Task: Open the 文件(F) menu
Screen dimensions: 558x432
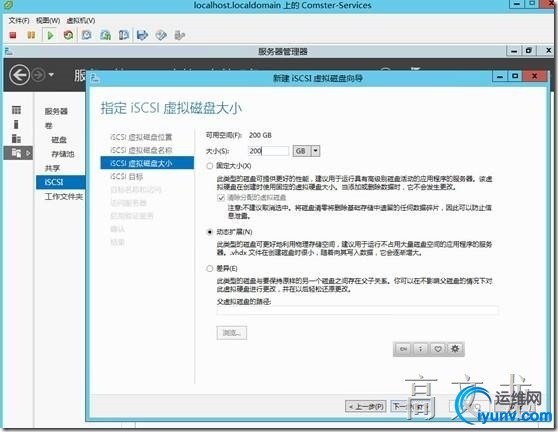Action: tap(19, 20)
